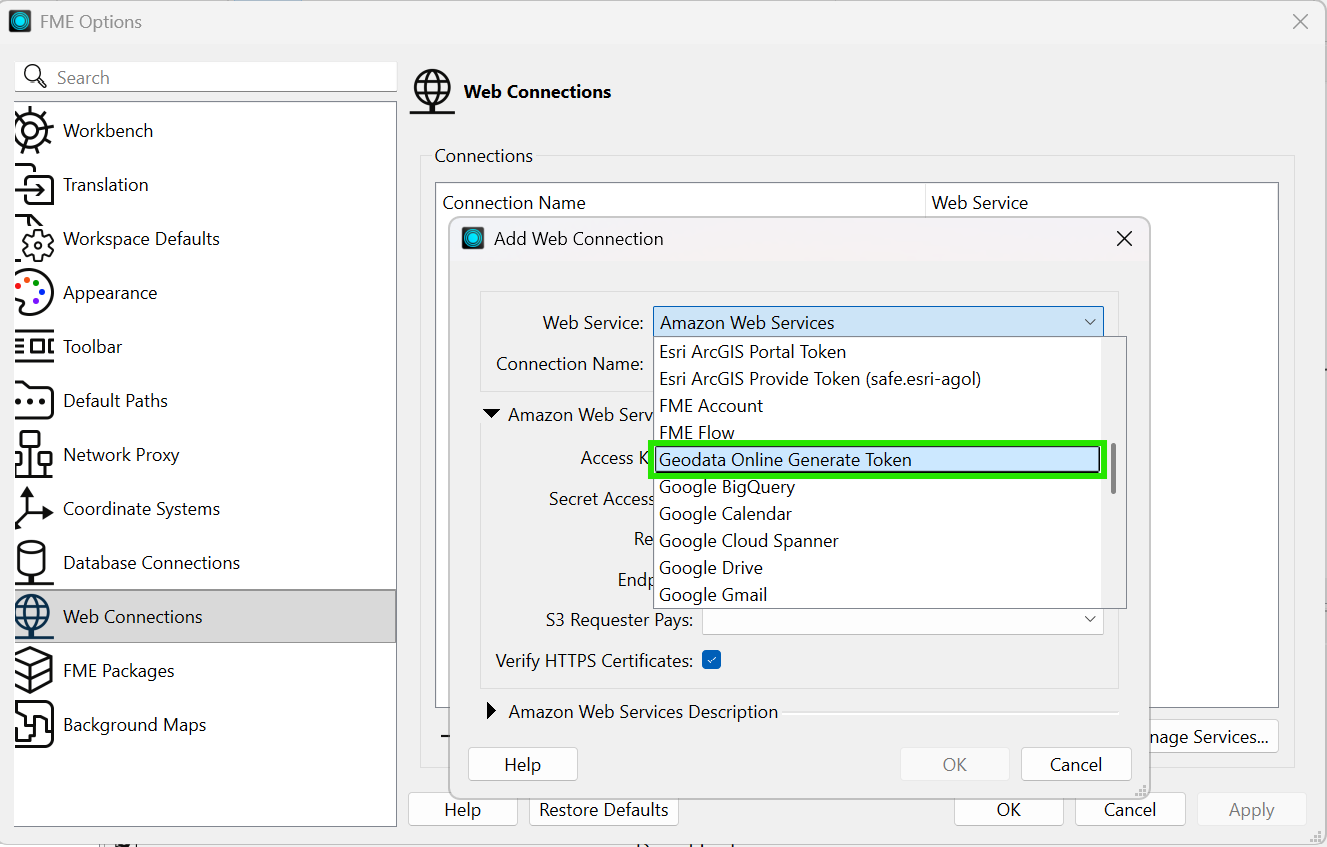Close the Add Web Connection dialog
Viewport: 1327px width, 847px height.
[1124, 238]
